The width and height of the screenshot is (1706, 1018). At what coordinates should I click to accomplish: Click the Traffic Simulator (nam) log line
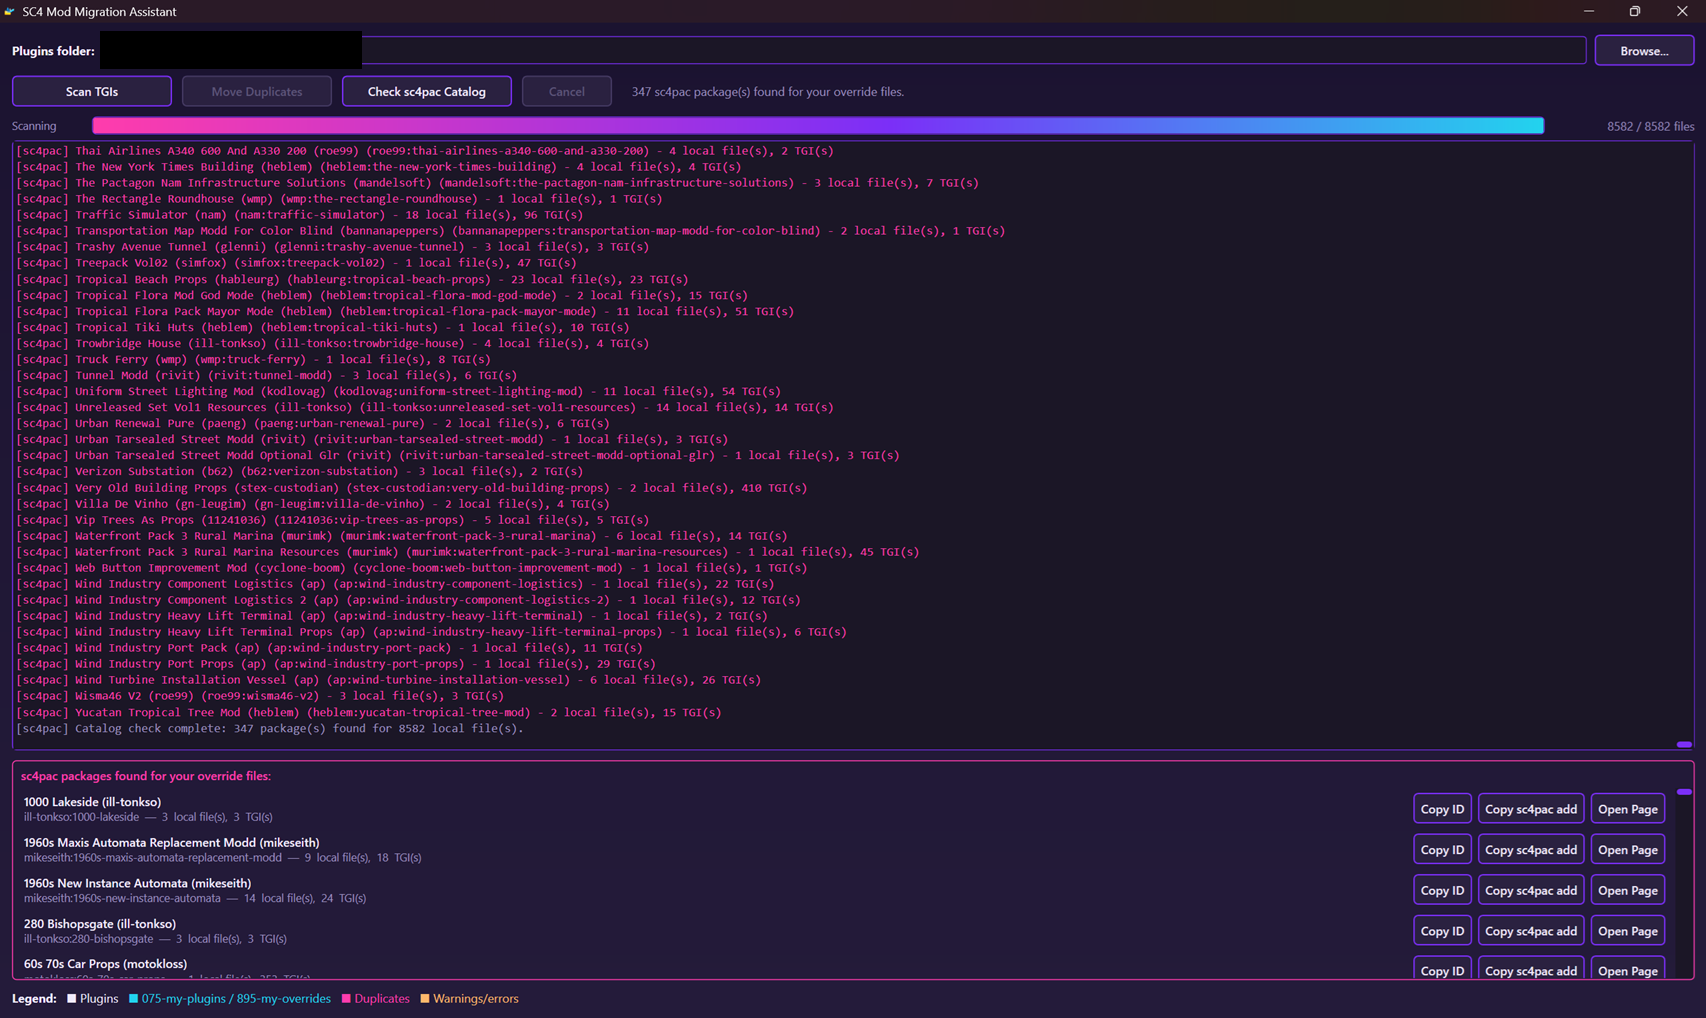click(299, 215)
